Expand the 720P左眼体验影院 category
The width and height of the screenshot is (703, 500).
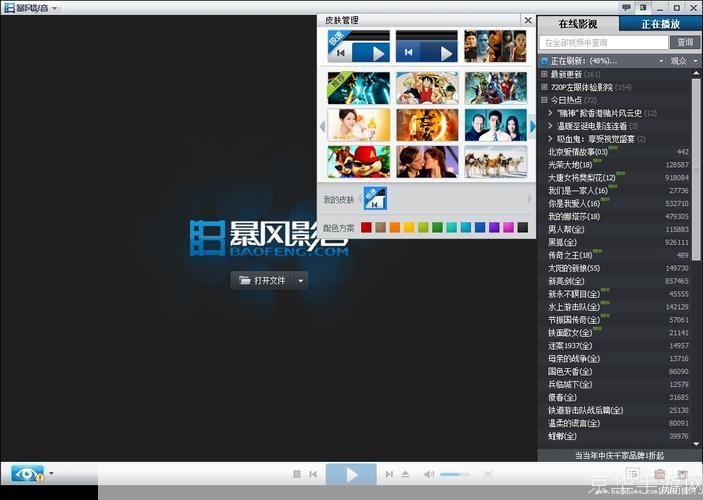tap(544, 87)
